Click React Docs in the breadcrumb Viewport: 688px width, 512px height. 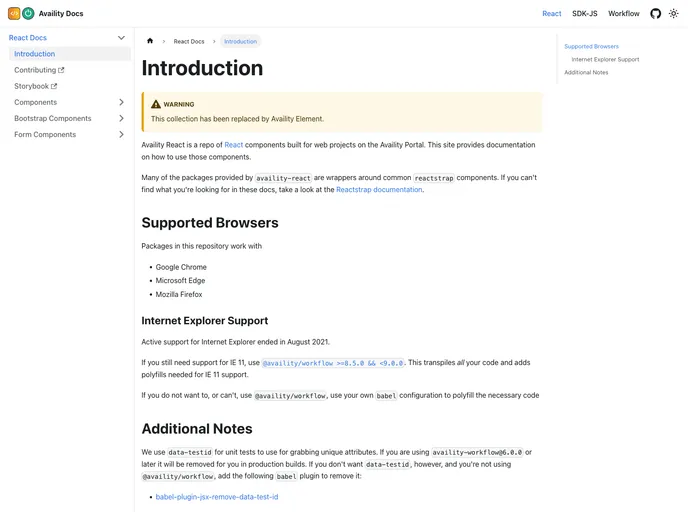[x=189, y=41]
